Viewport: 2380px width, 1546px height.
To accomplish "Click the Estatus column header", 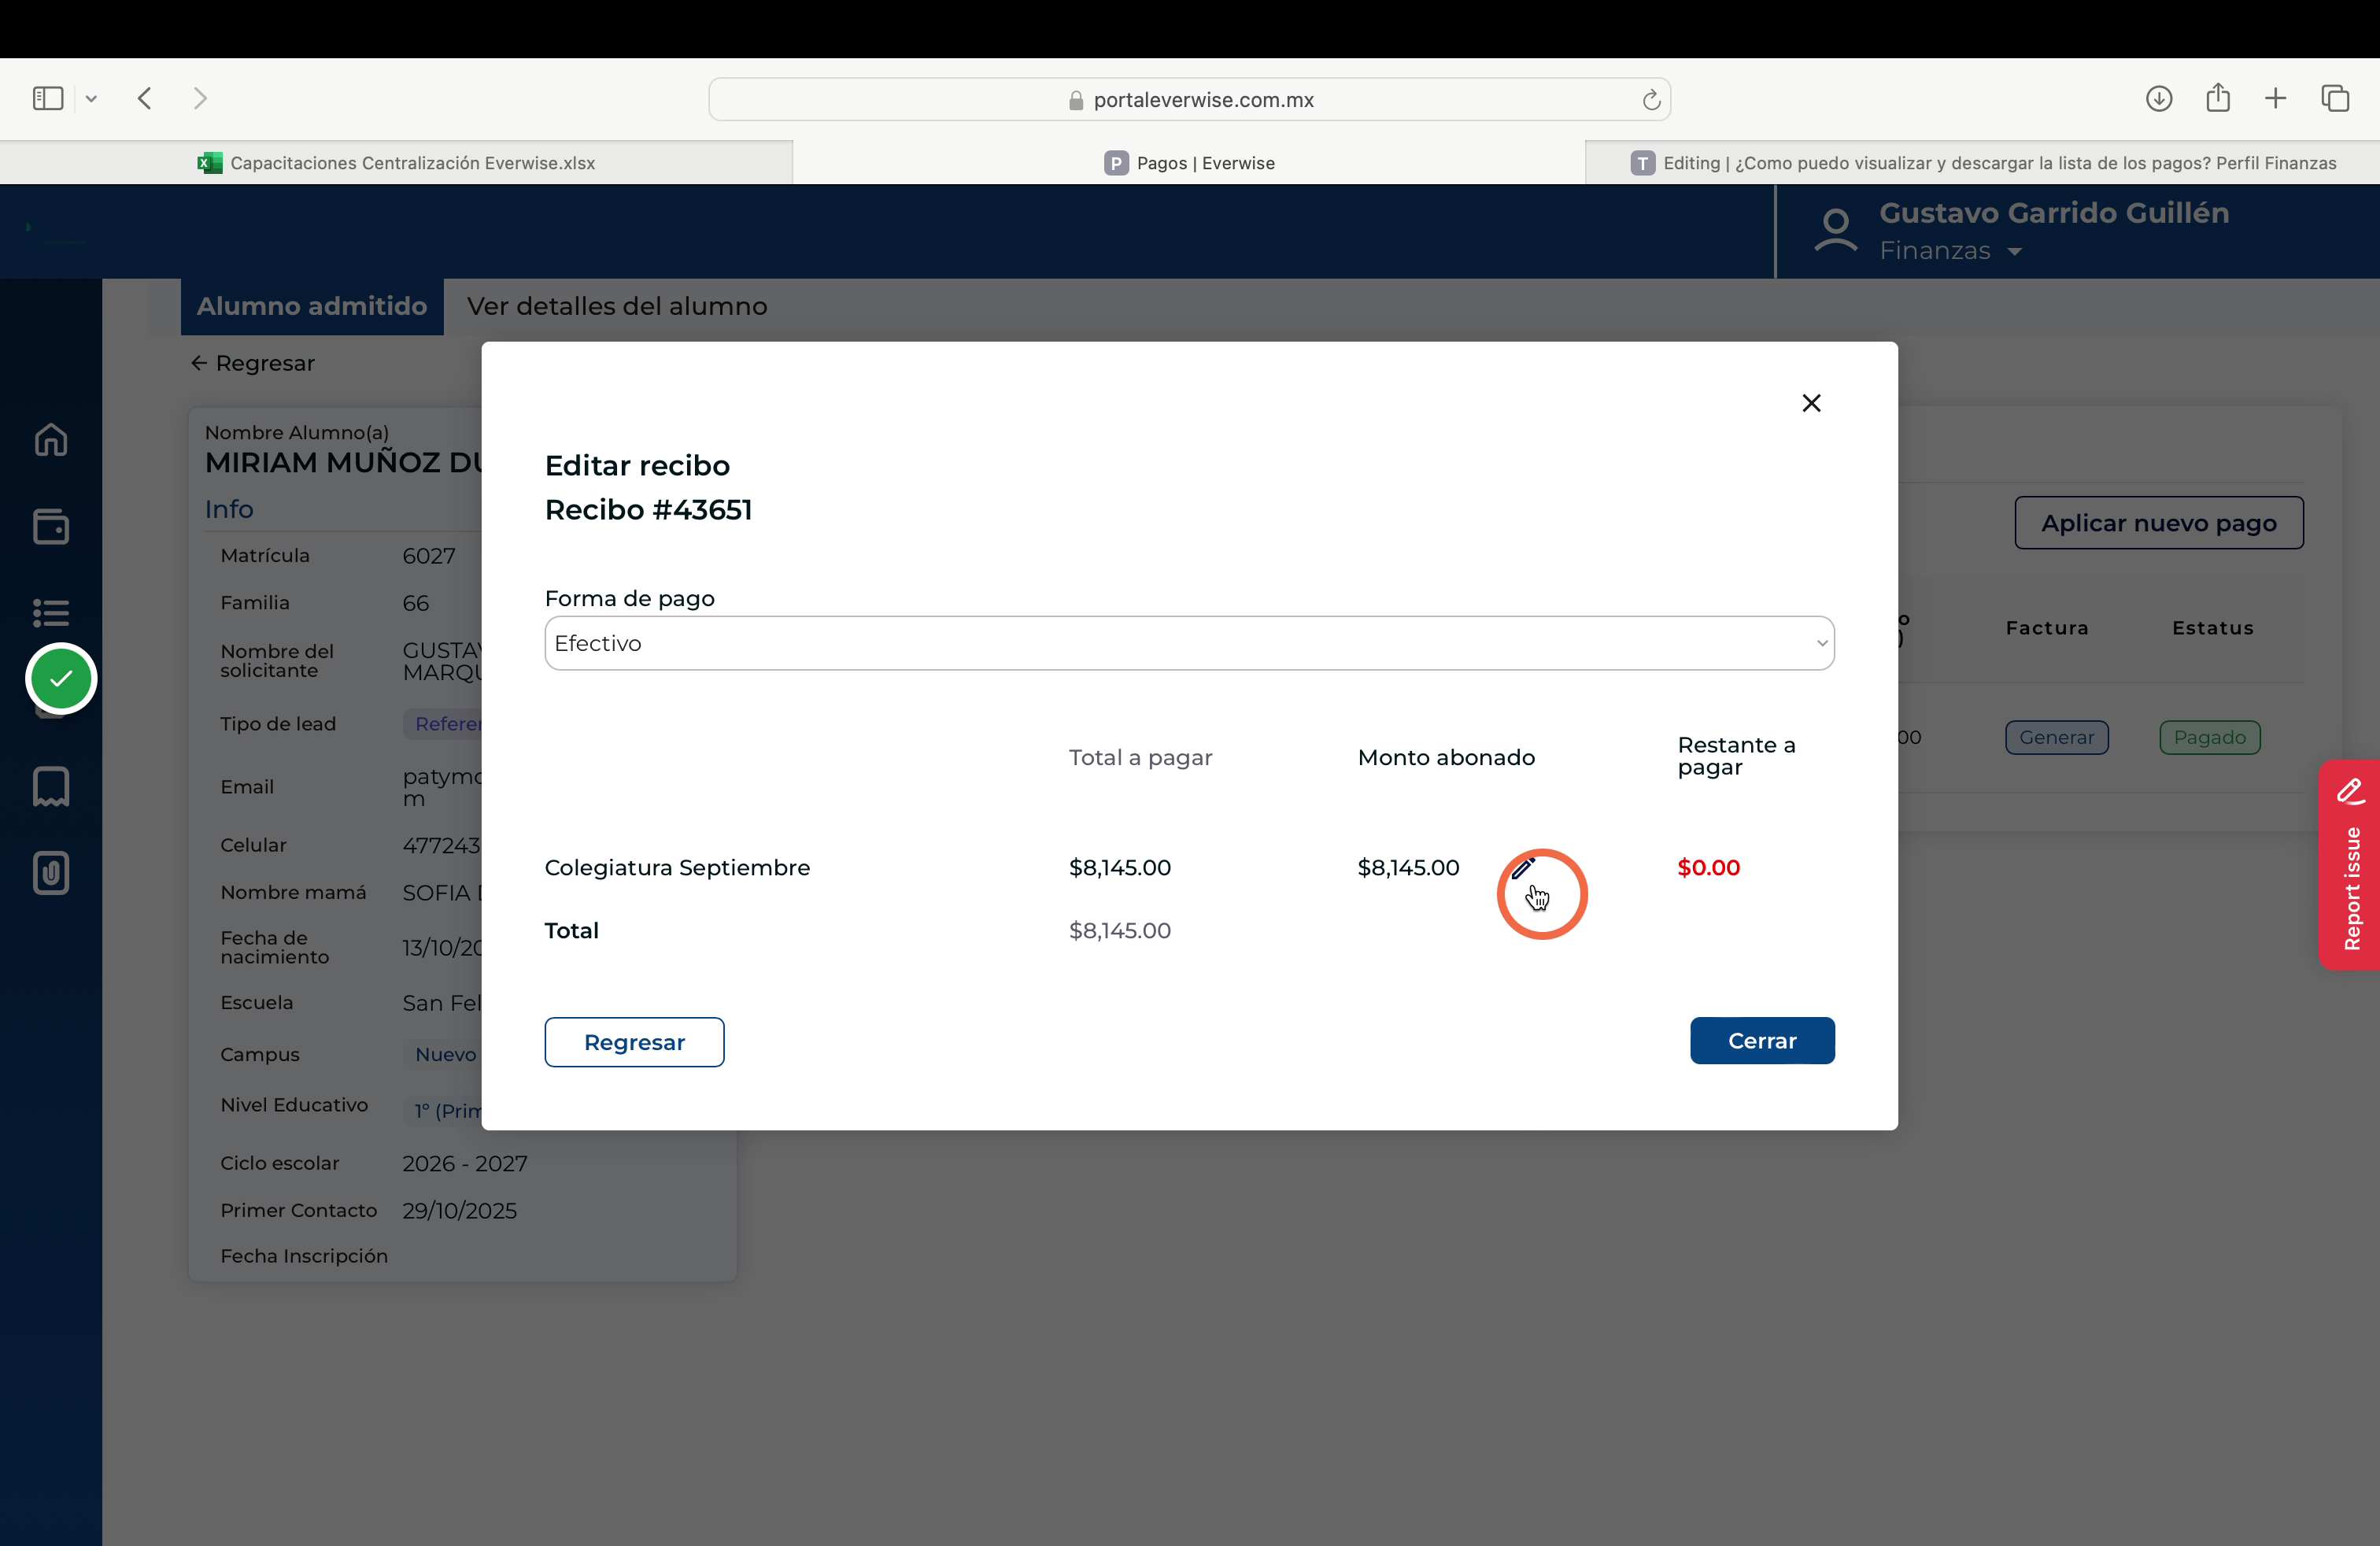I will 2212,628.
